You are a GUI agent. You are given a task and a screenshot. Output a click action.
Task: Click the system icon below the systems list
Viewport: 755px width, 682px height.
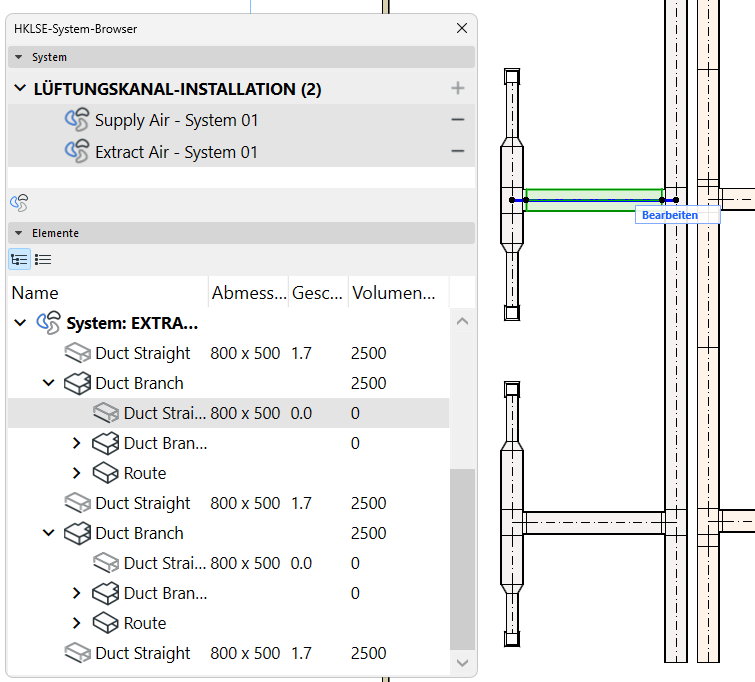pyautogui.click(x=19, y=203)
